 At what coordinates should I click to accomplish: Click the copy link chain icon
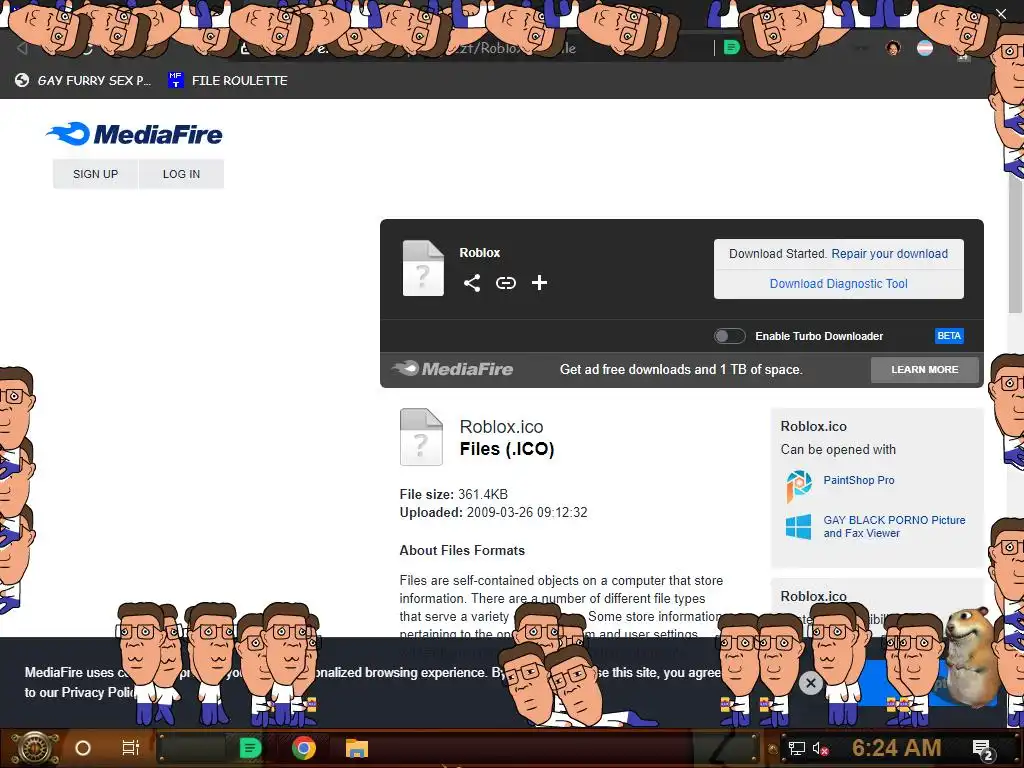coord(505,283)
